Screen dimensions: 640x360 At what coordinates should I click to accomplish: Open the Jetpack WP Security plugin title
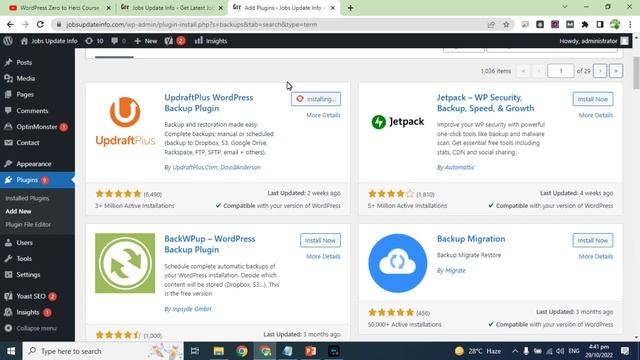pyautogui.click(x=485, y=103)
